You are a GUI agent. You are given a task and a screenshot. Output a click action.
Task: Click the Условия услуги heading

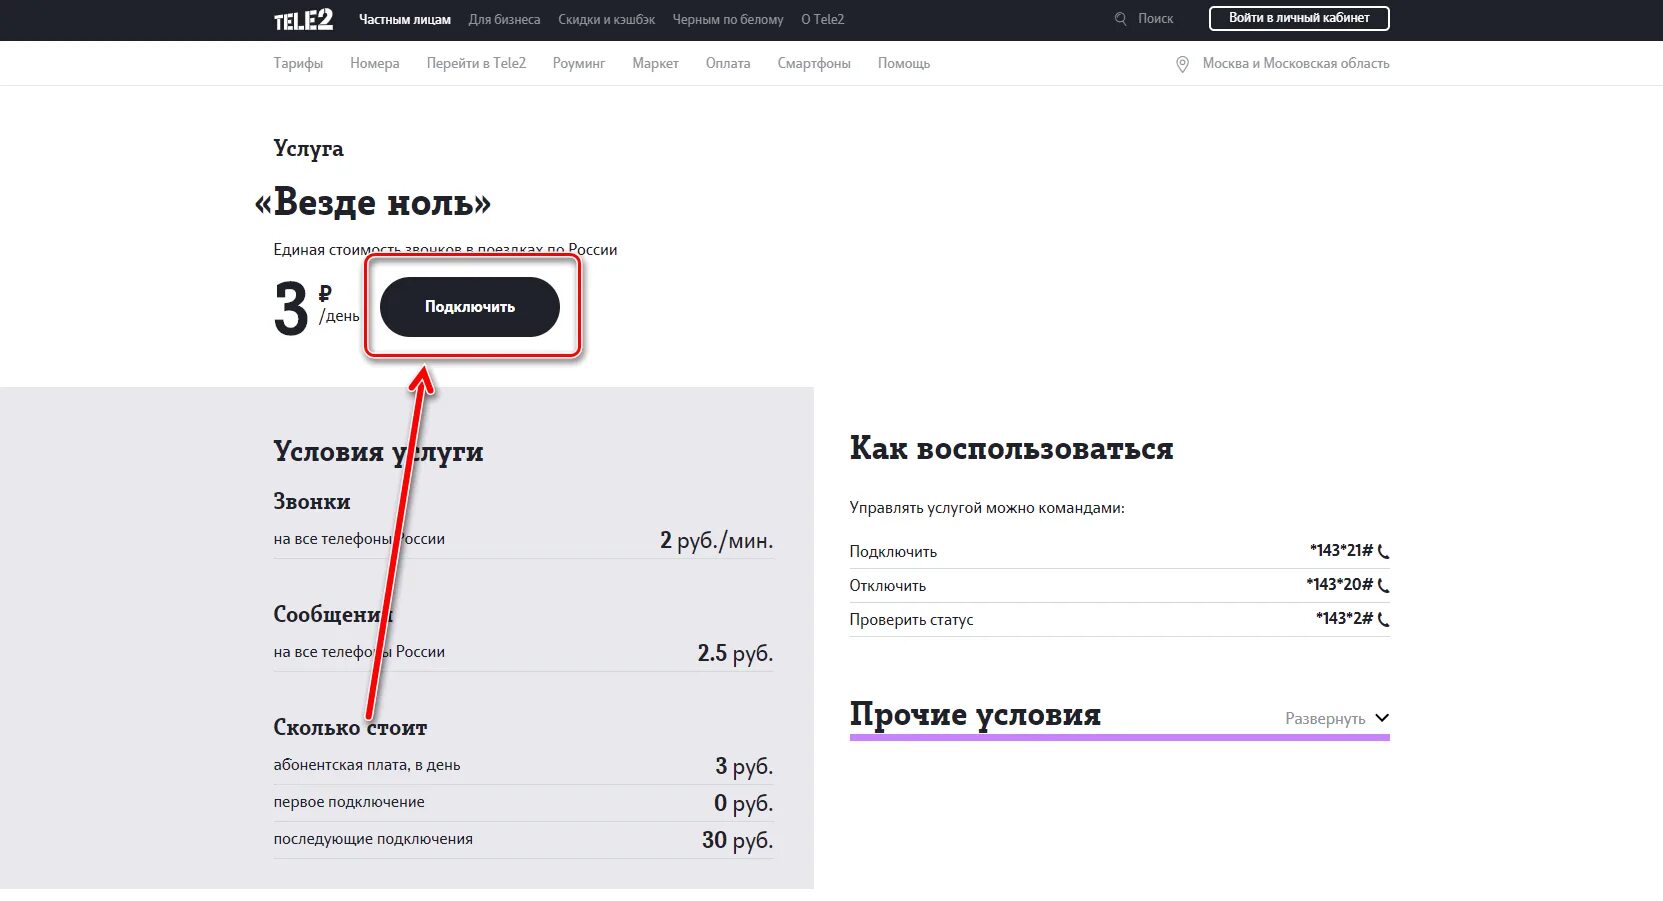(x=378, y=451)
